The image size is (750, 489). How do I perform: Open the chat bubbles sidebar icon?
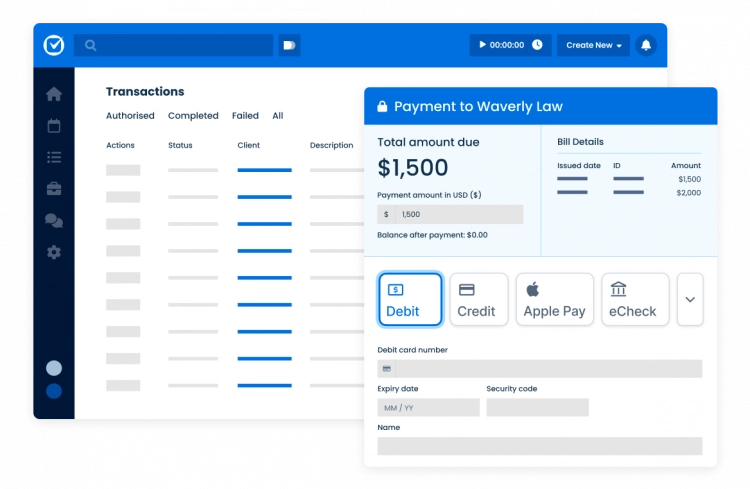pos(54,220)
